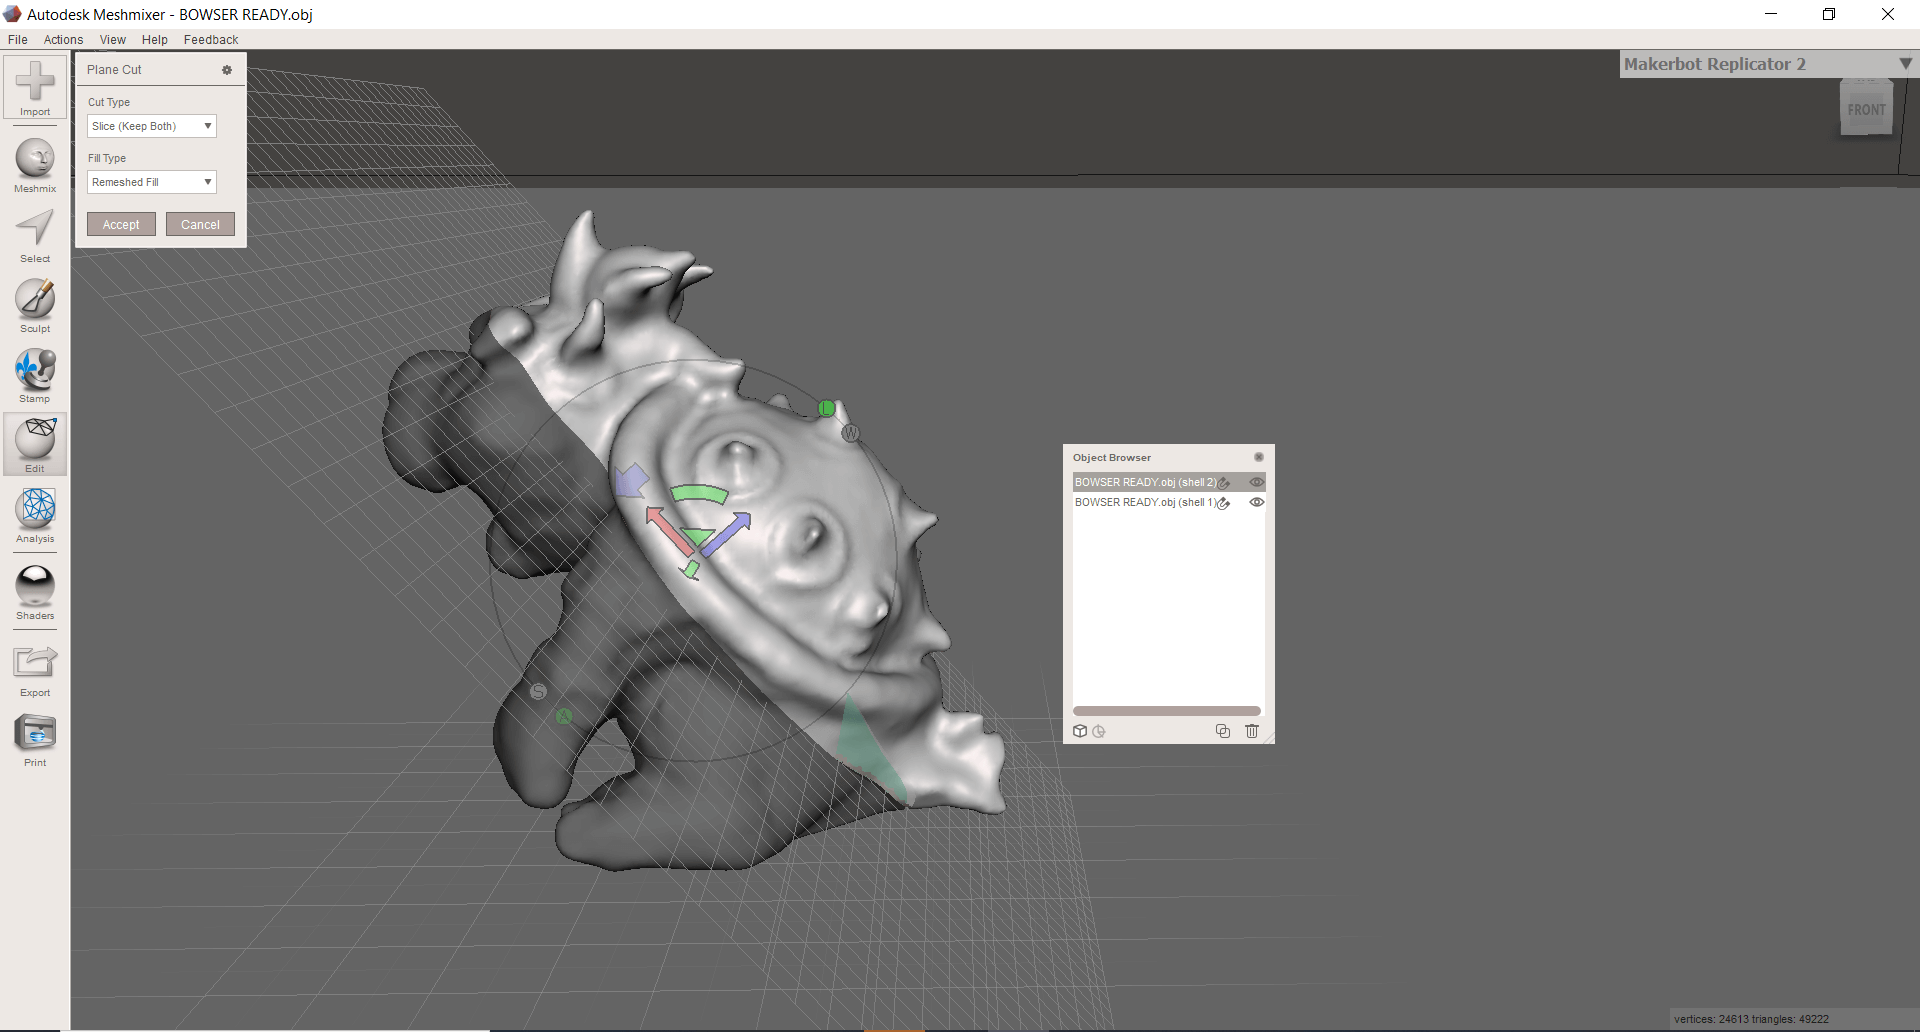1920x1032 pixels.
Task: Click the small green arrow below gizmo
Action: pyautogui.click(x=690, y=569)
